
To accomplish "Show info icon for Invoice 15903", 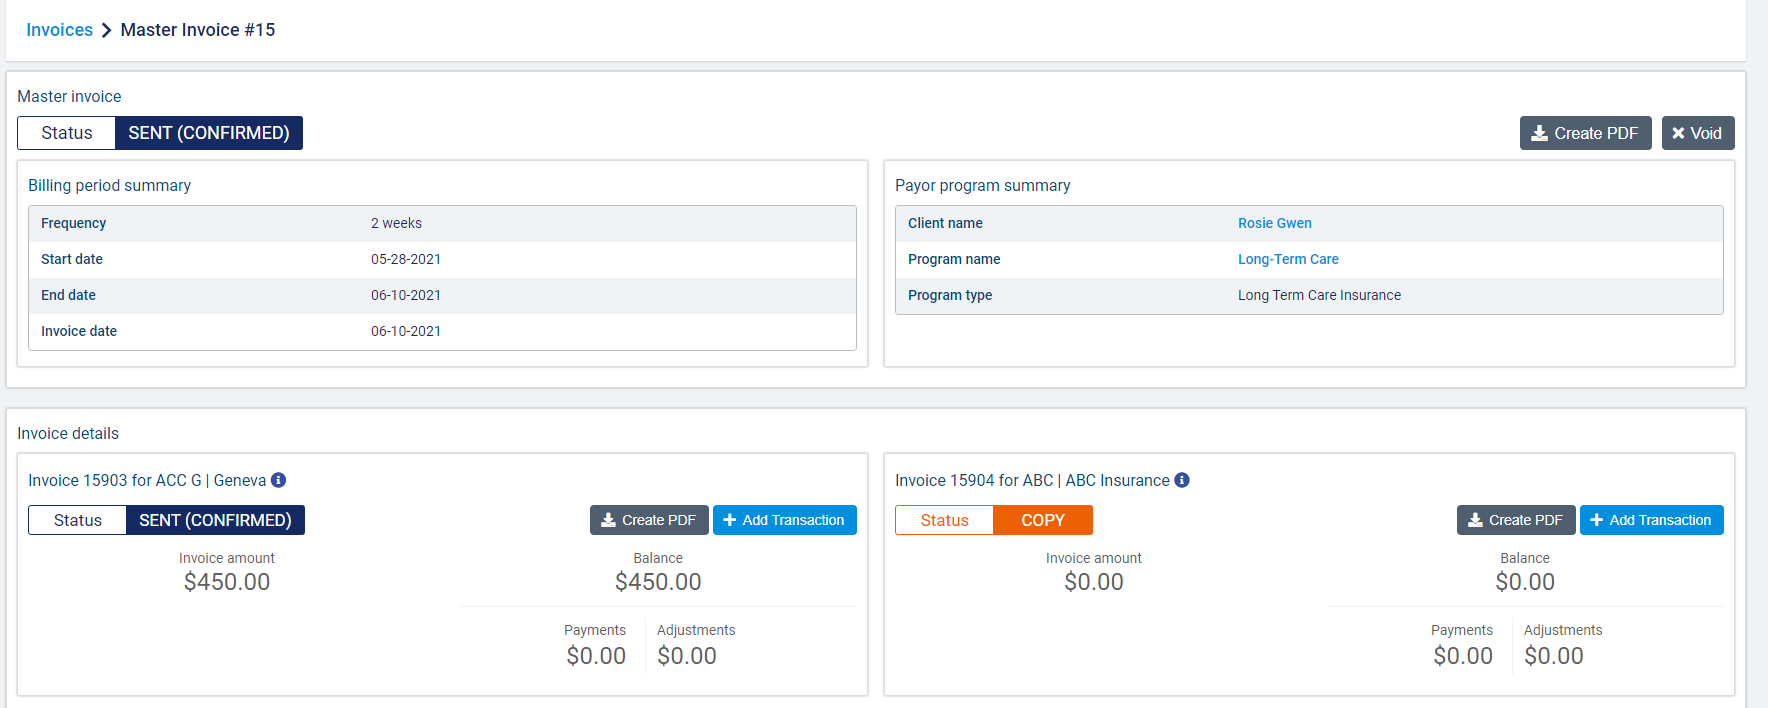I will pos(279,480).
